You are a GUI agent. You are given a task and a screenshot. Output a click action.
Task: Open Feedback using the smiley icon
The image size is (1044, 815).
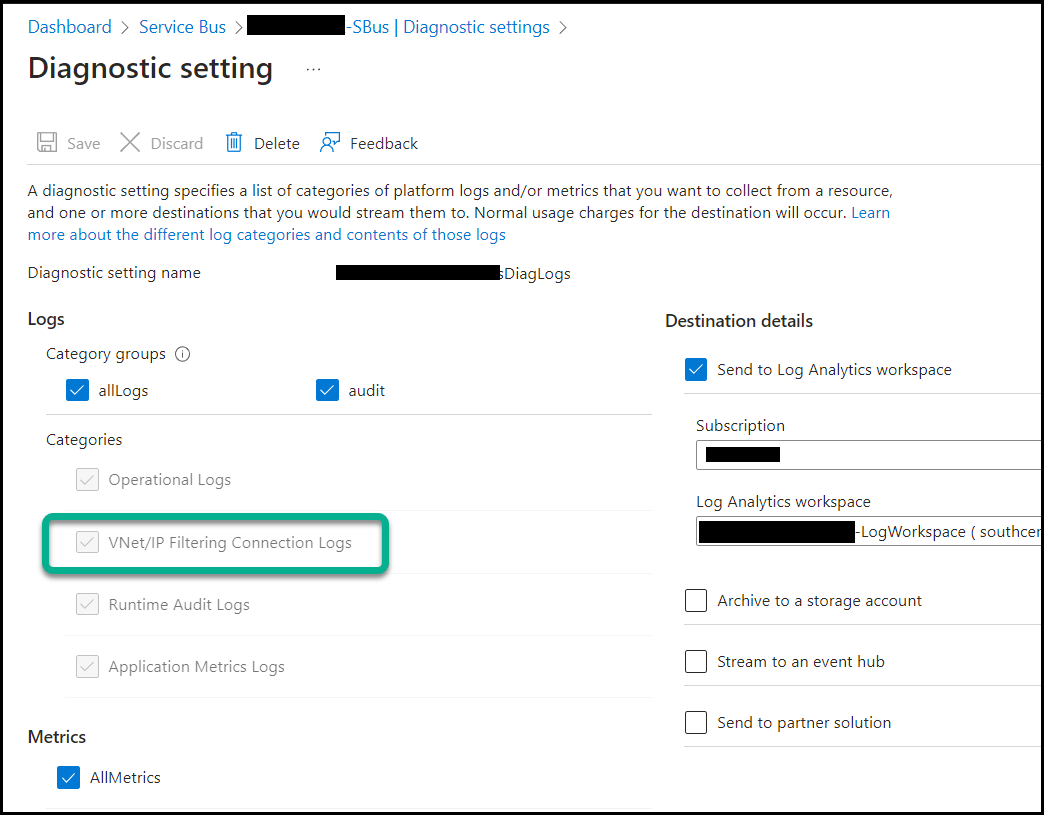point(331,142)
